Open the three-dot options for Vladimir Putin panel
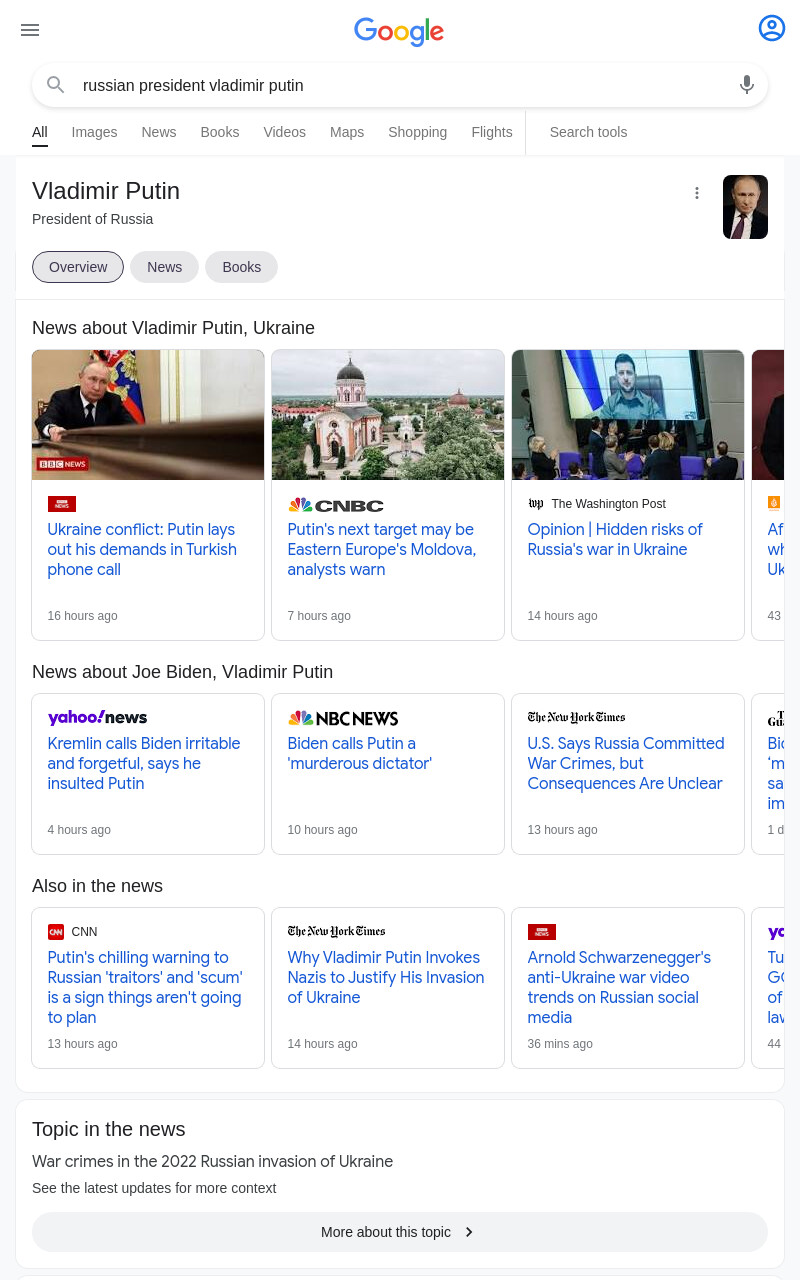 697,193
